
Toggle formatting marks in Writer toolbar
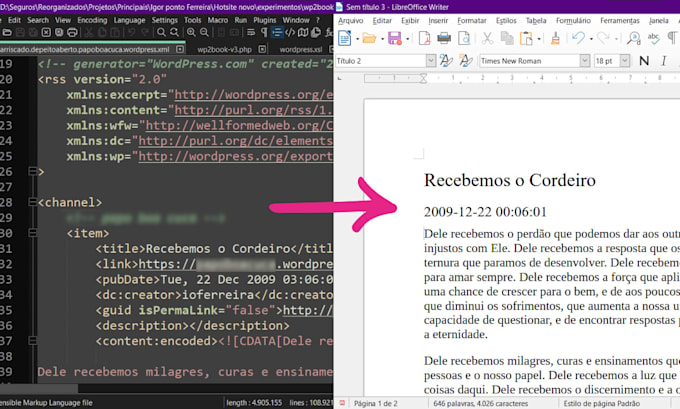(x=673, y=38)
